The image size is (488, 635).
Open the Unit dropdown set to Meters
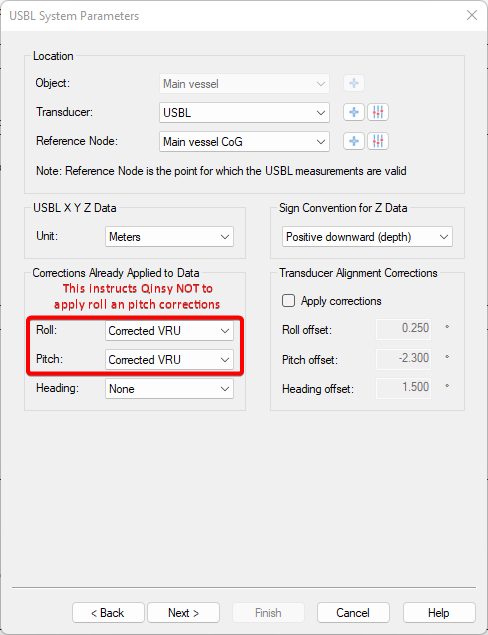point(169,237)
